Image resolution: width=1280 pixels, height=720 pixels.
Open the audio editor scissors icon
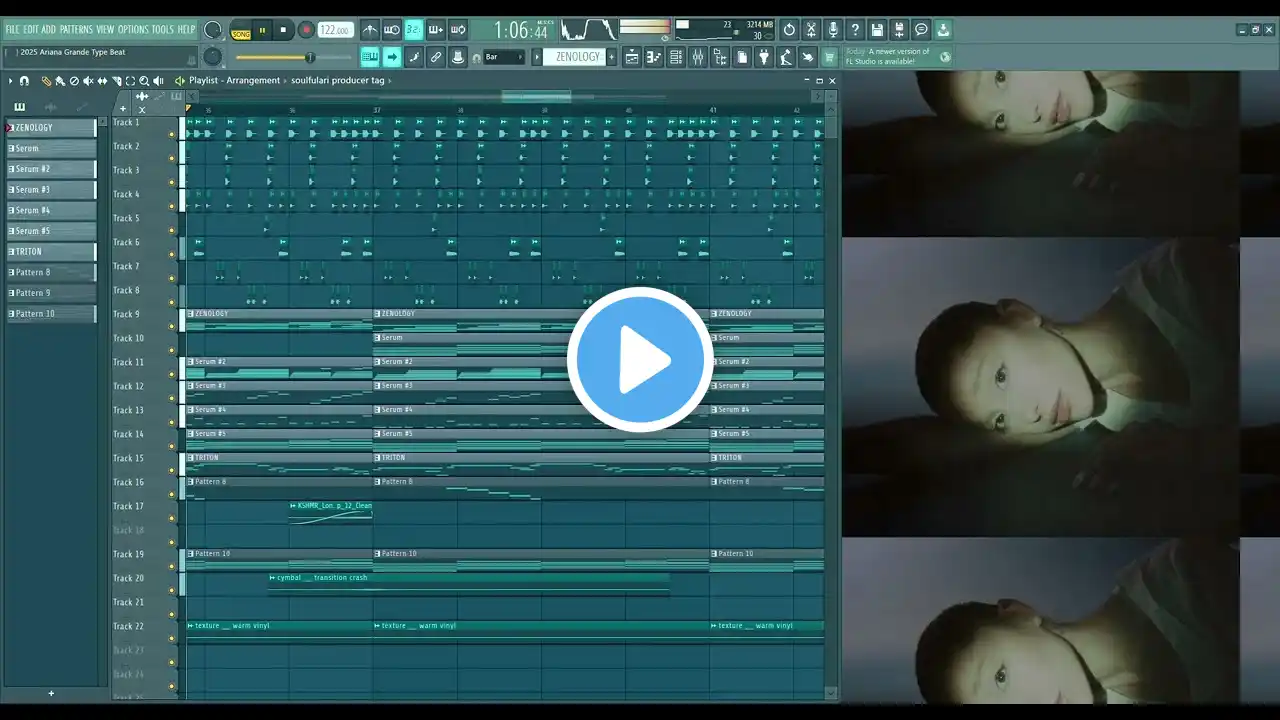(811, 30)
